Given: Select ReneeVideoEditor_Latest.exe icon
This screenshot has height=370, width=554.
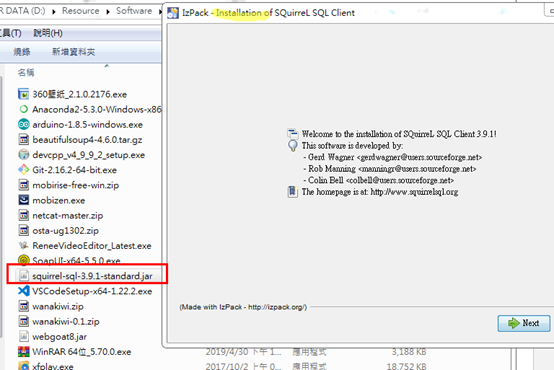Looking at the screenshot, I should tap(24, 246).
